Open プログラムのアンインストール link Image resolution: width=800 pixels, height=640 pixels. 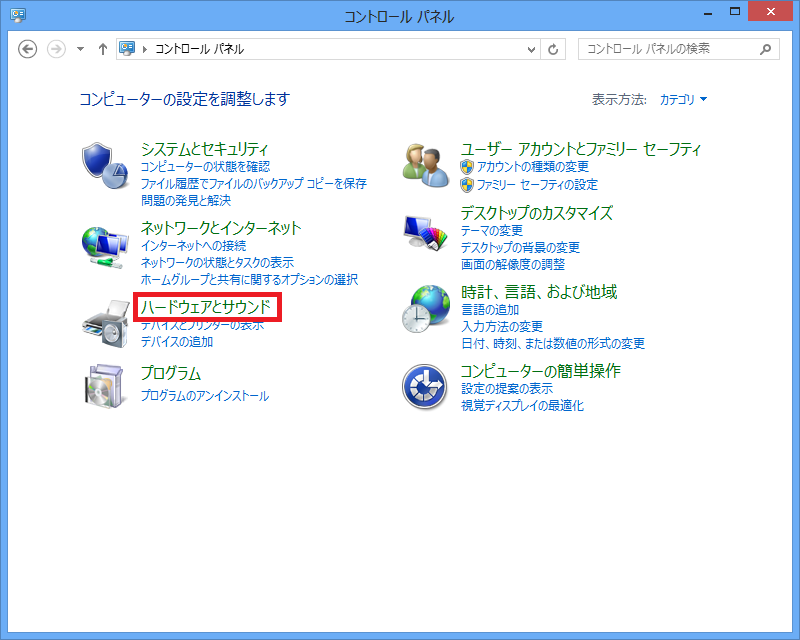204,396
